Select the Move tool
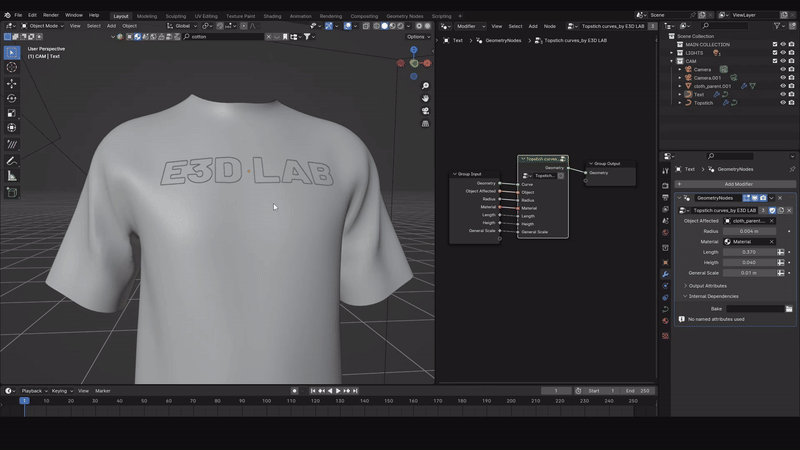This screenshot has height=450, width=800. [12, 83]
